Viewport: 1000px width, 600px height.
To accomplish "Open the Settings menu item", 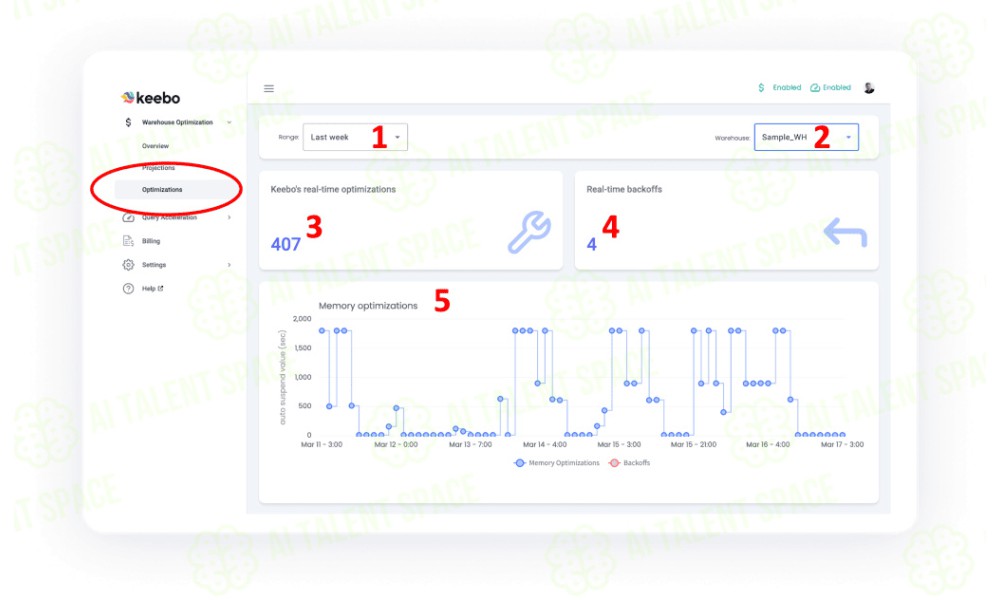I will click(154, 265).
